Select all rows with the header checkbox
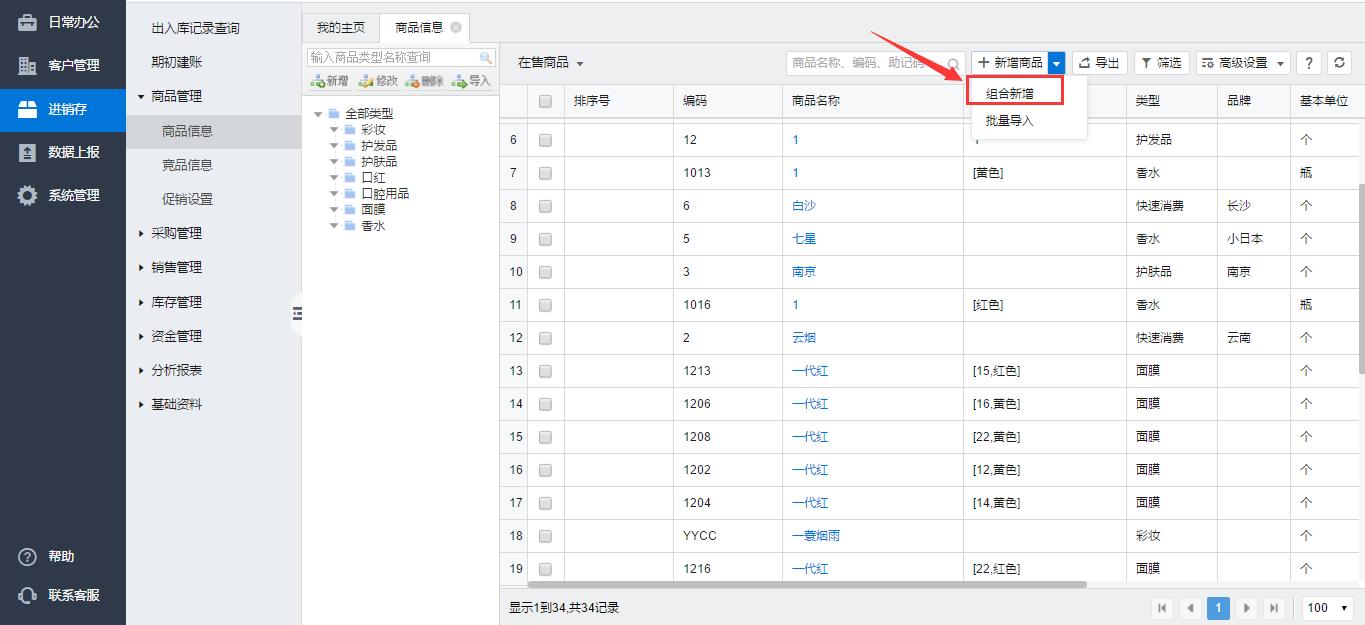 tap(545, 101)
